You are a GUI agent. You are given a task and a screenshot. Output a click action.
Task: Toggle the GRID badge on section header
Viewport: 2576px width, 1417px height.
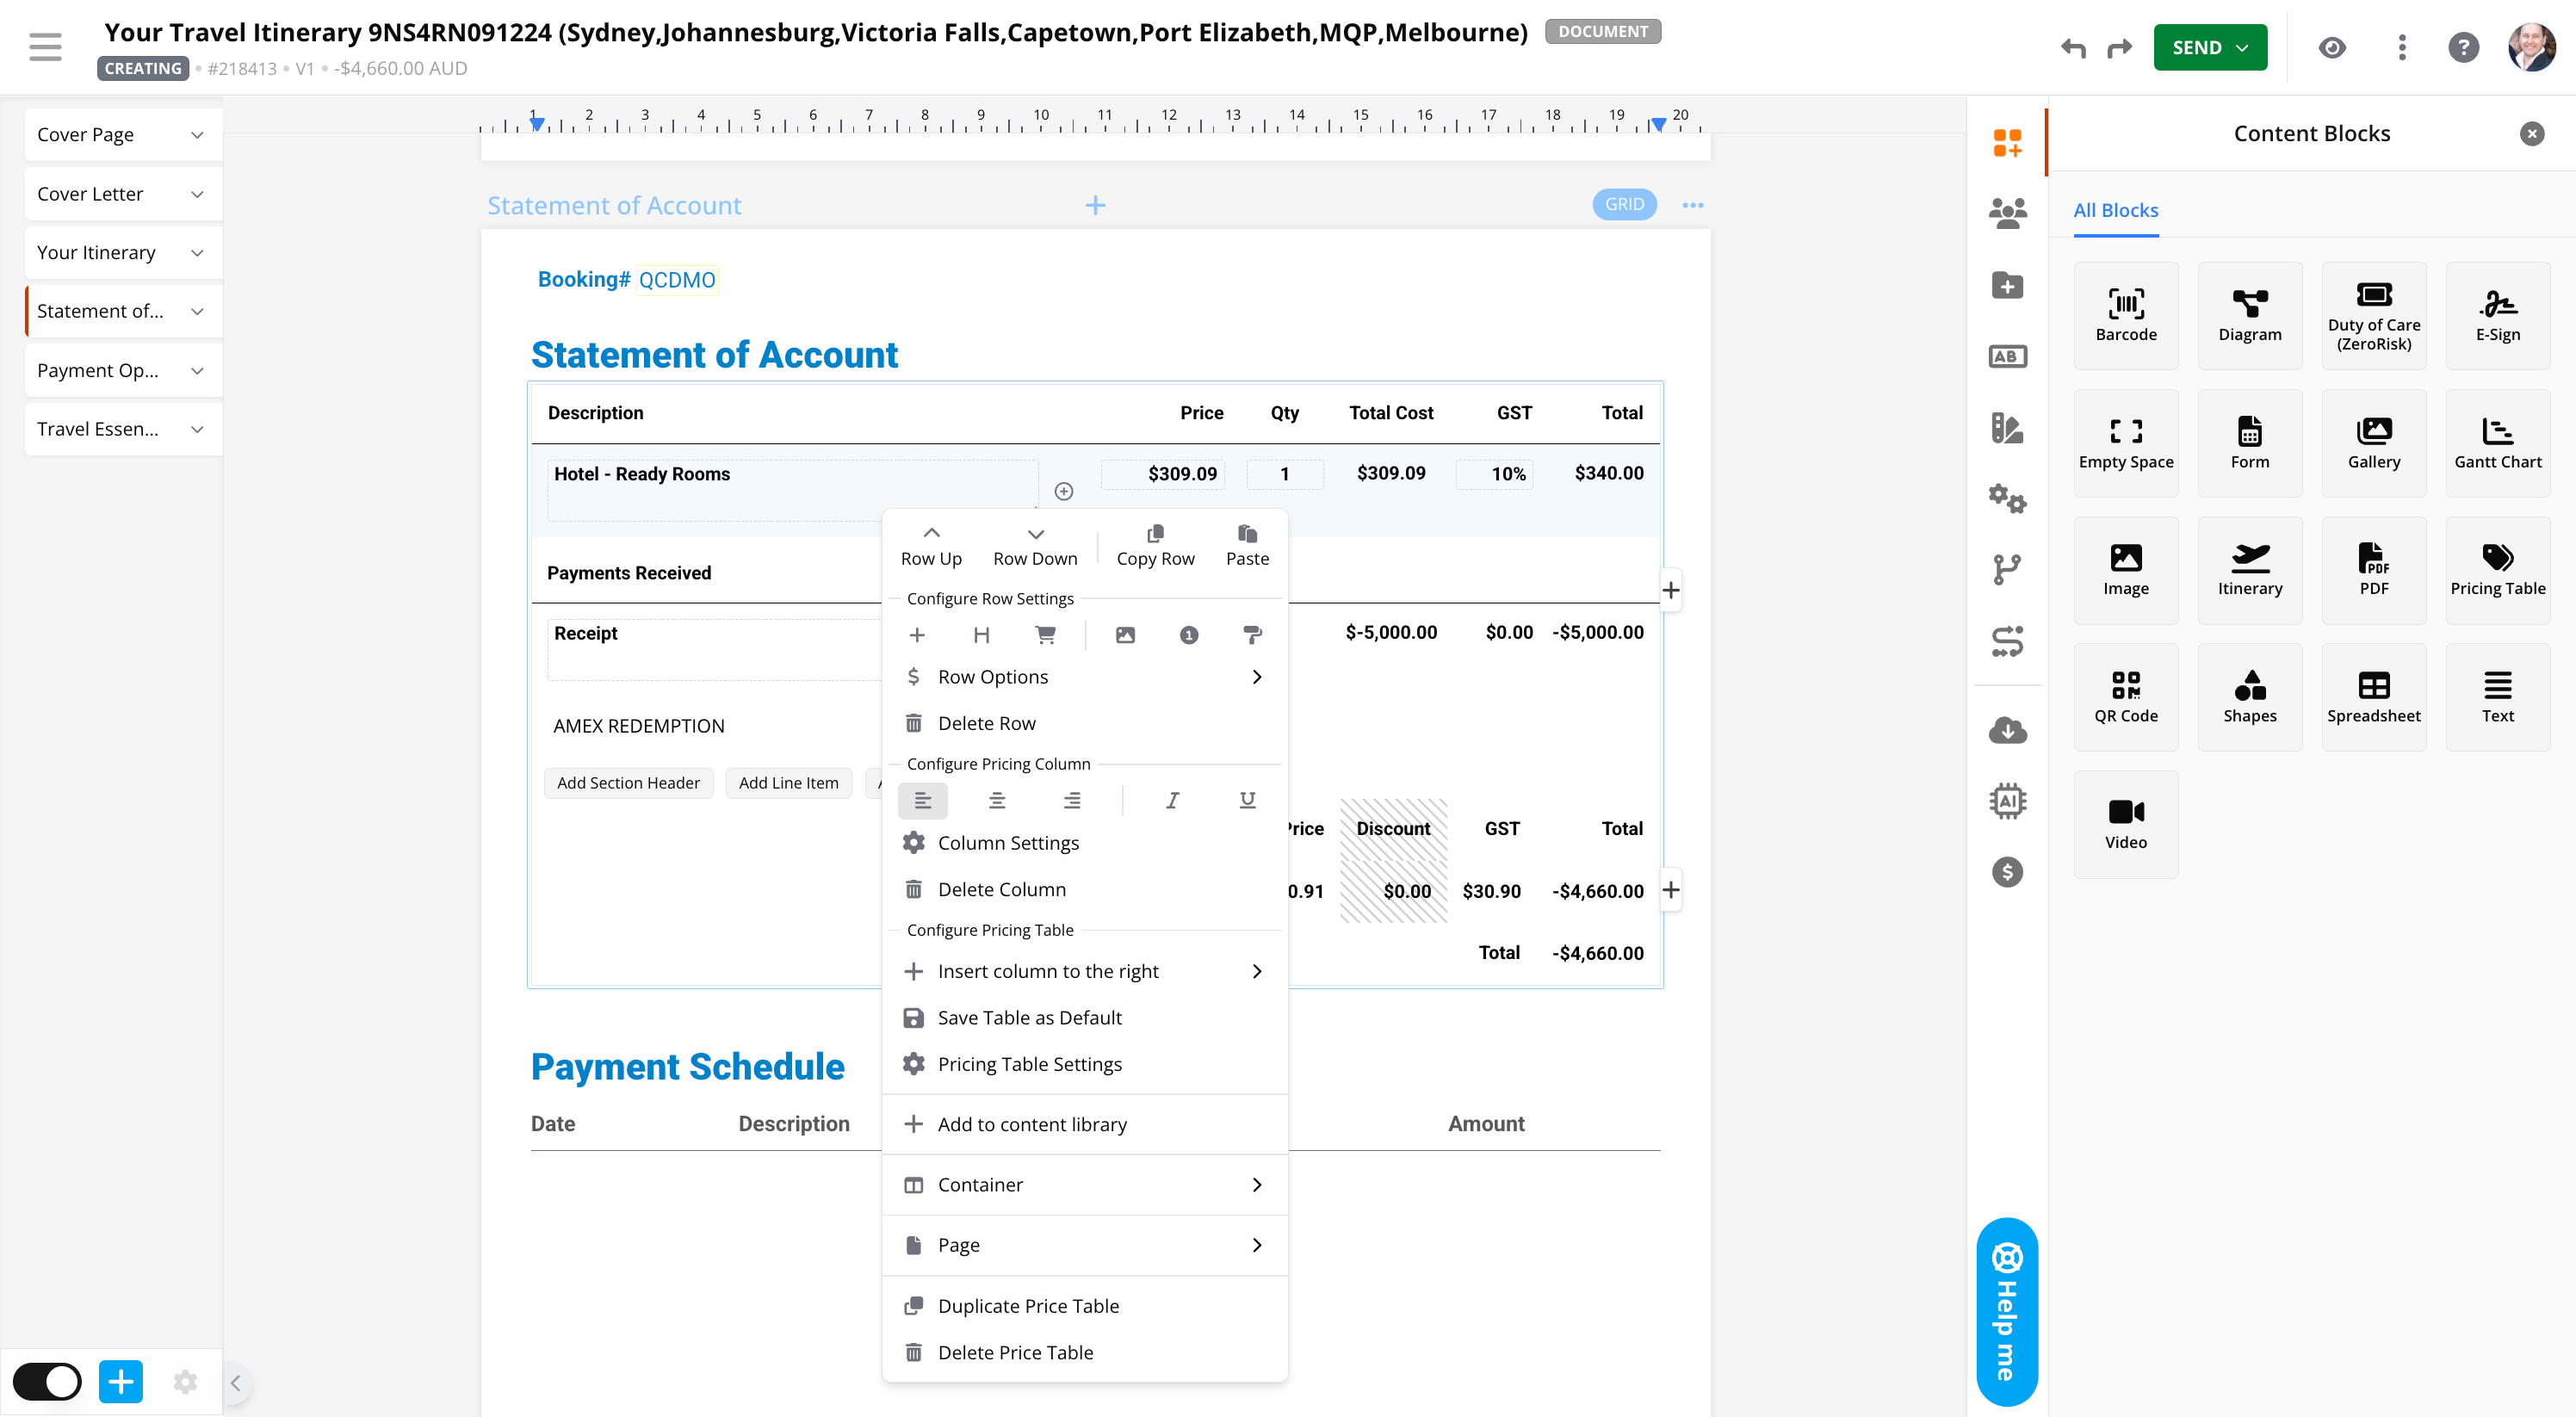tap(1623, 204)
